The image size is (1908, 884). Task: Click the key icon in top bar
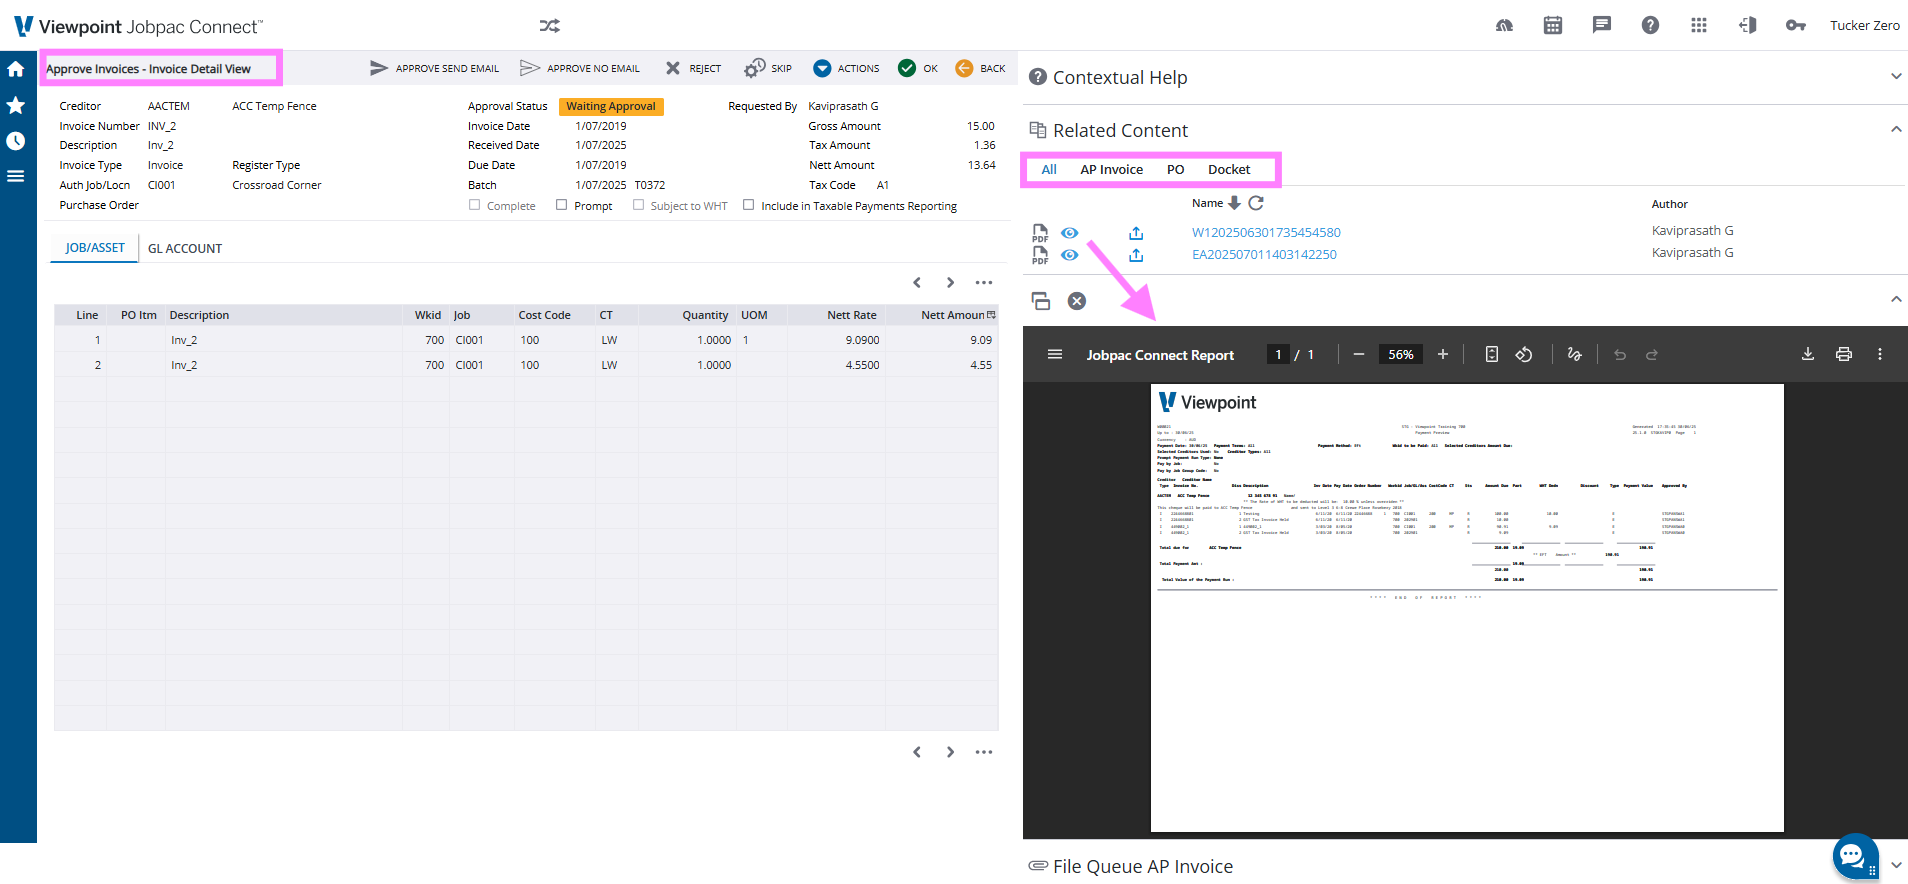[x=1796, y=25]
